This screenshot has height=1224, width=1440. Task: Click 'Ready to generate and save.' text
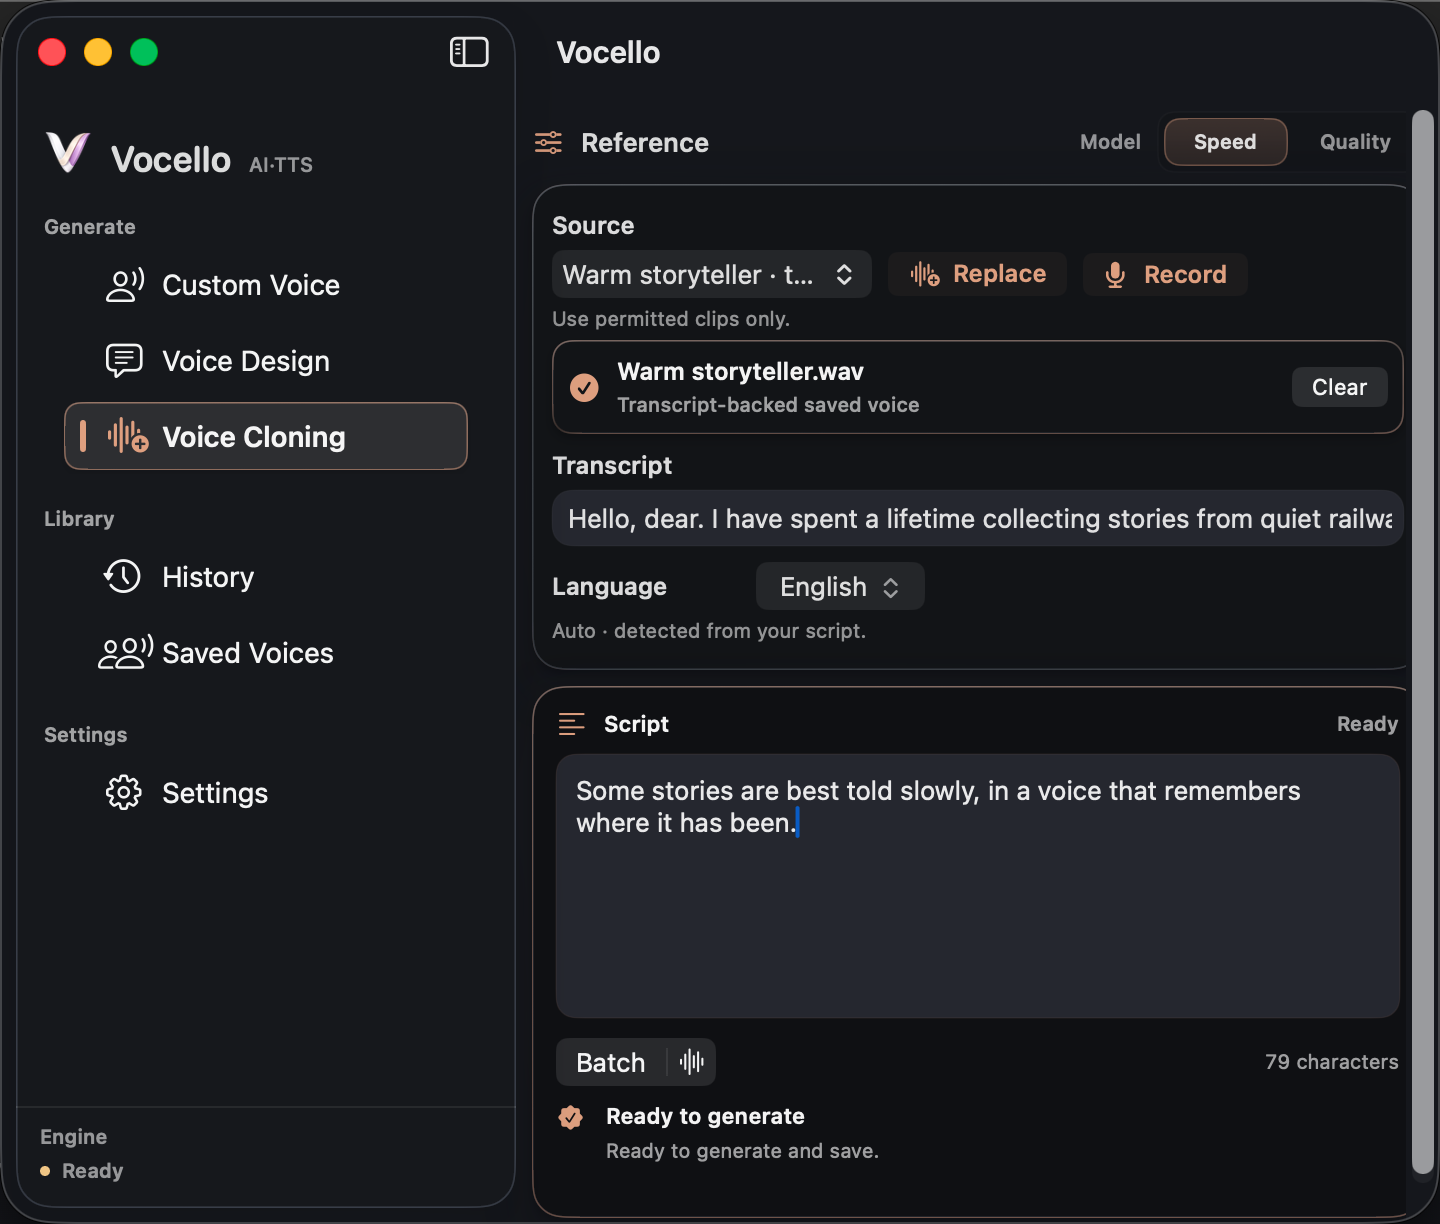point(742,1151)
